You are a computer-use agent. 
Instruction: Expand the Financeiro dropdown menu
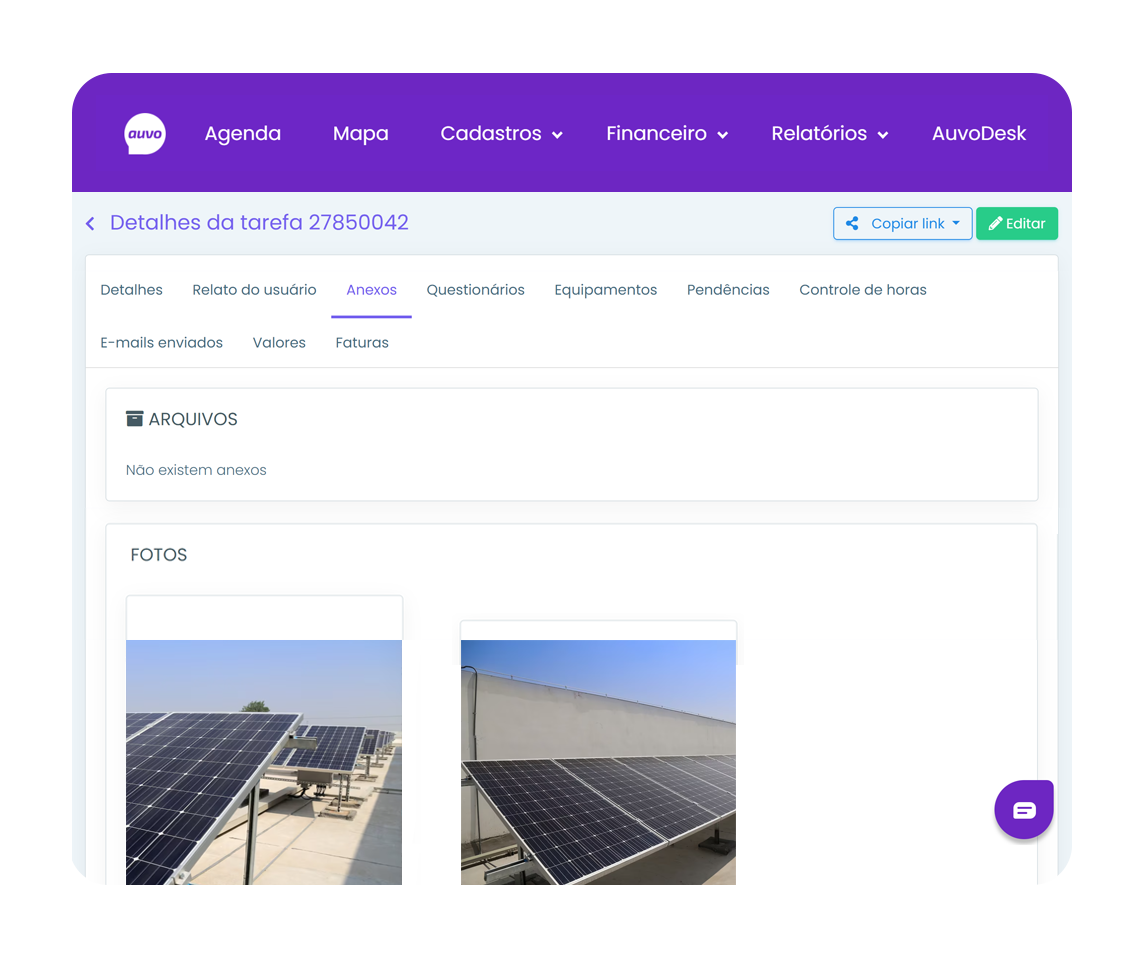[x=666, y=134]
